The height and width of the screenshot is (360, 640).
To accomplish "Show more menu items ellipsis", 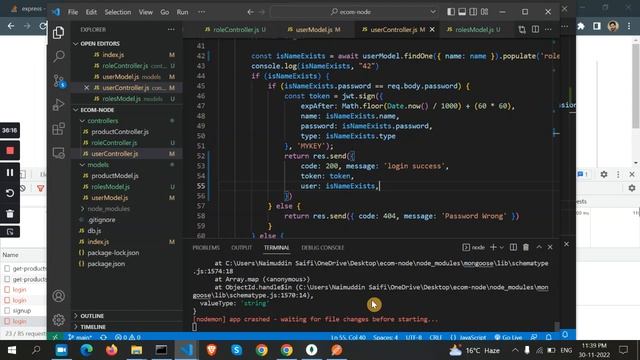I will click(x=202, y=12).
